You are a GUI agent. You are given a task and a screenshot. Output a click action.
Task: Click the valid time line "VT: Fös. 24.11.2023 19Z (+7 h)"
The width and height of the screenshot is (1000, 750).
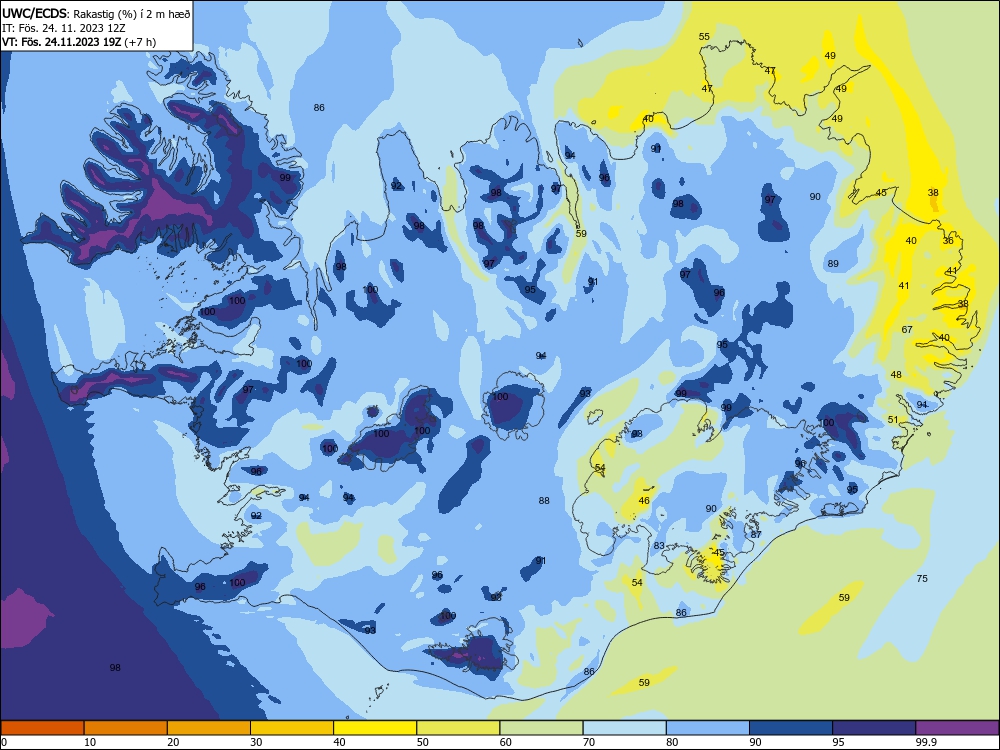click(79, 42)
